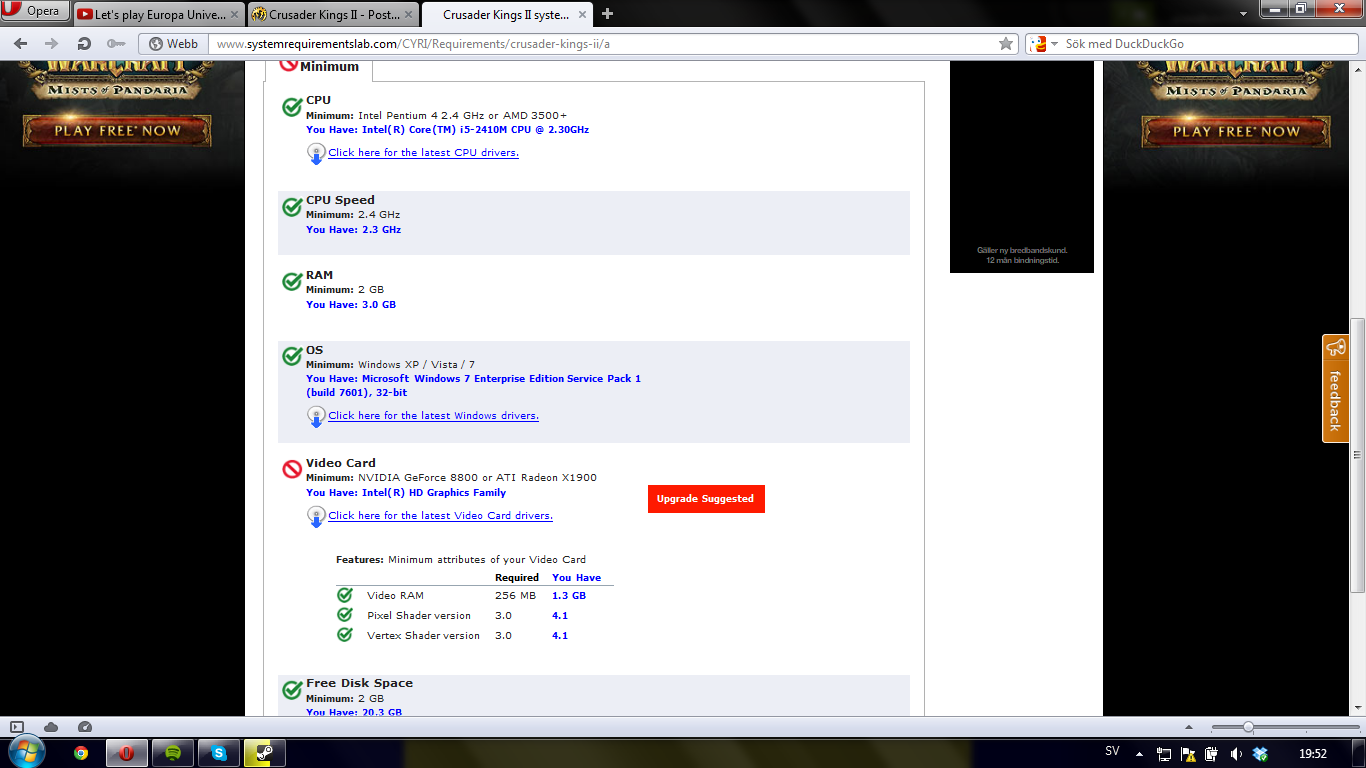Open a new tab with plus button

[x=607, y=14]
